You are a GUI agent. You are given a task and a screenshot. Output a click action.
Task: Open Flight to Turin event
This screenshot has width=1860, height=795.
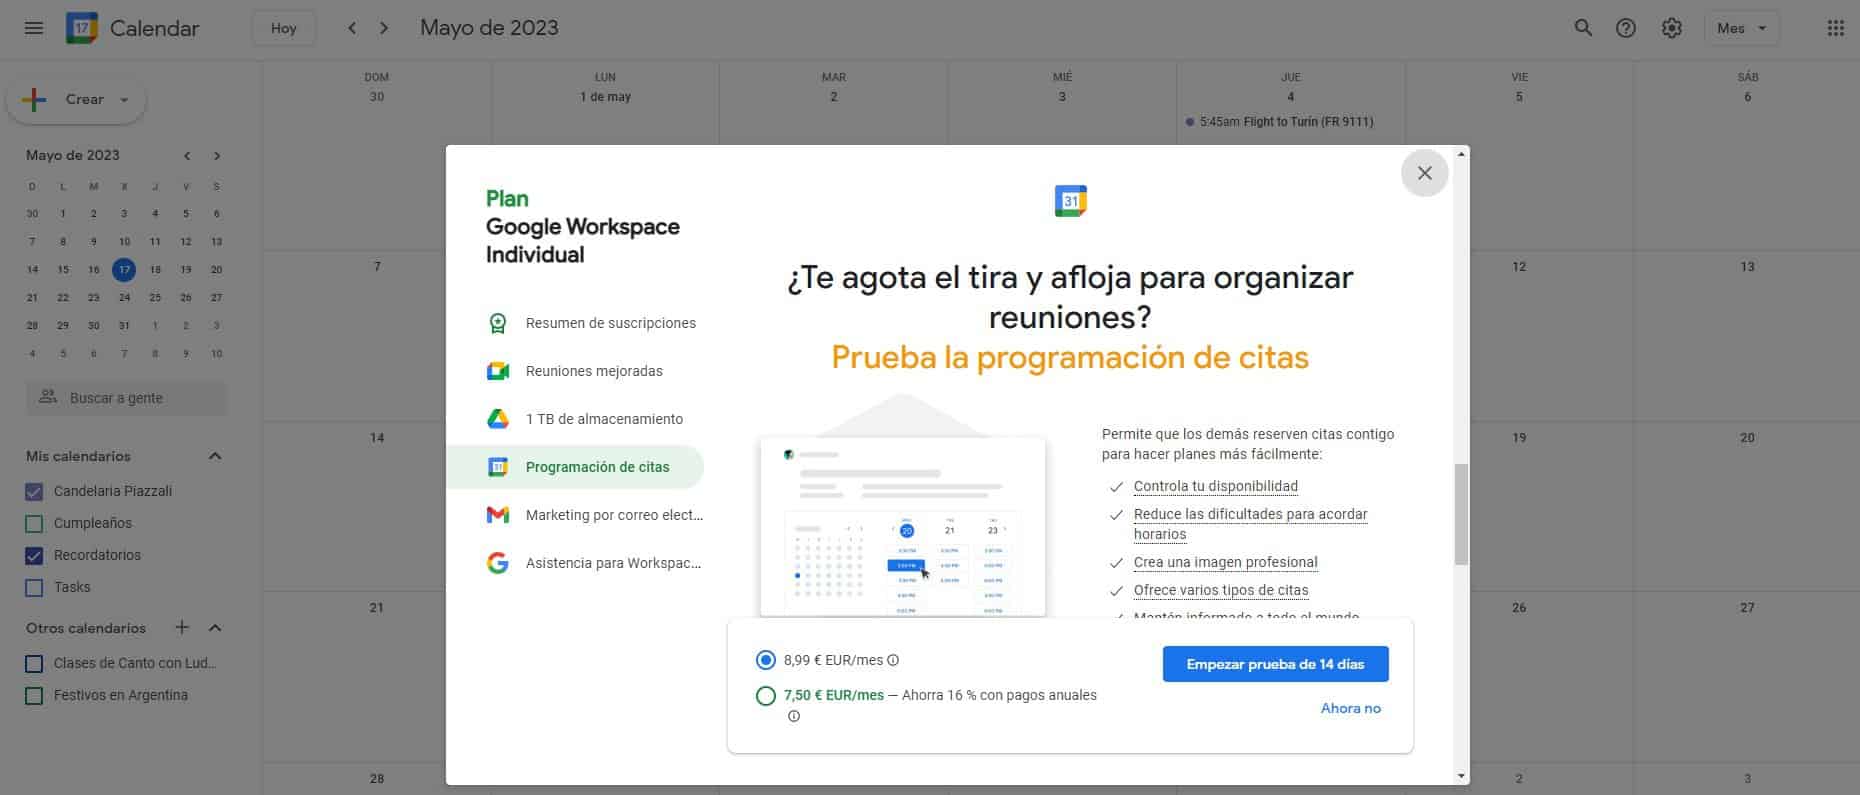pyautogui.click(x=1290, y=122)
